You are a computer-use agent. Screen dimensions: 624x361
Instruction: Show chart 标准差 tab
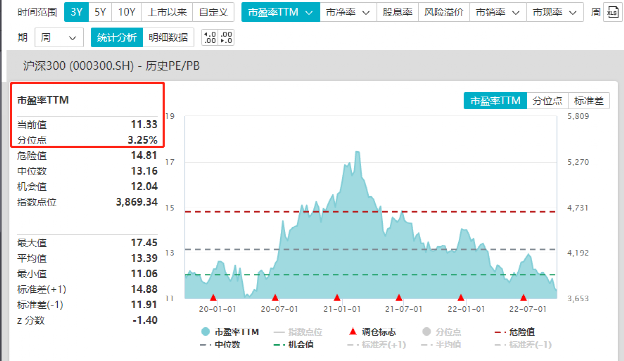point(589,101)
